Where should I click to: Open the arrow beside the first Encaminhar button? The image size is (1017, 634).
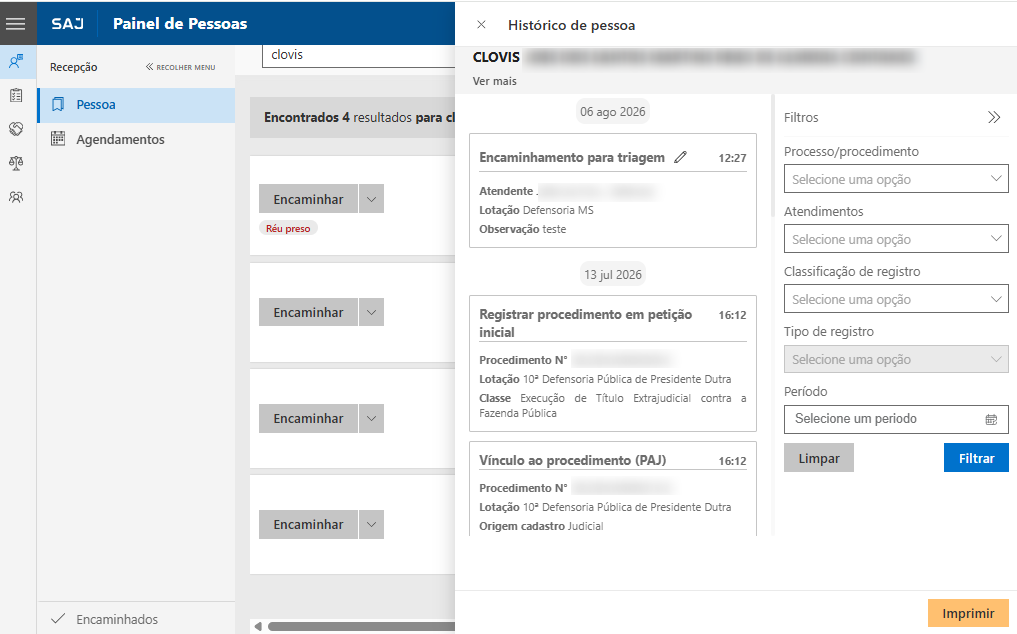click(x=372, y=199)
